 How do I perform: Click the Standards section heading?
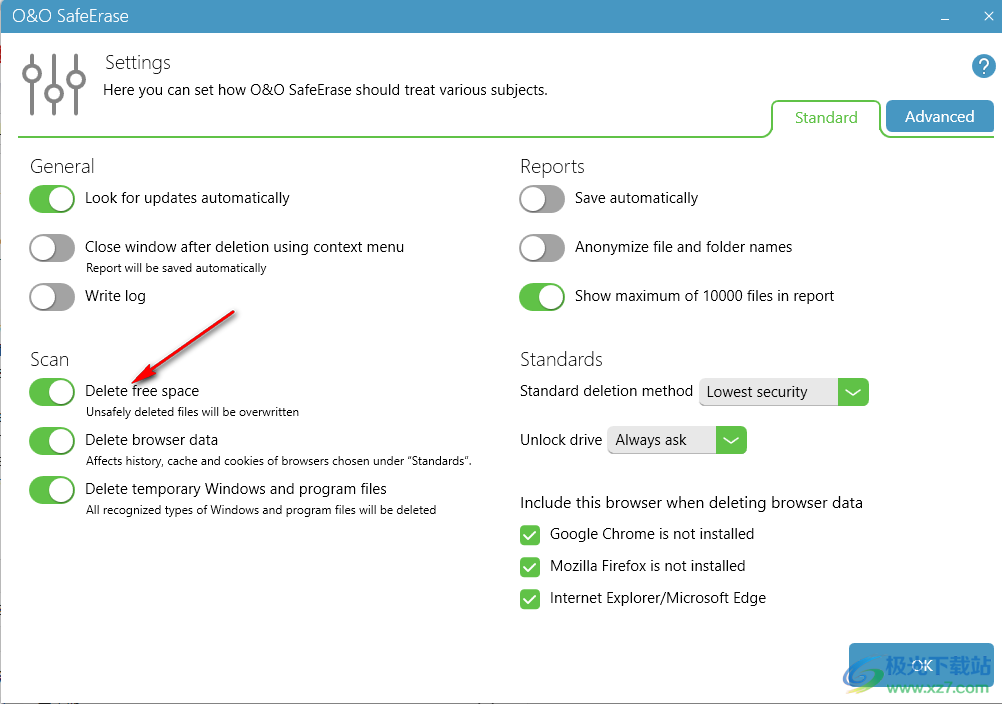[x=561, y=359]
